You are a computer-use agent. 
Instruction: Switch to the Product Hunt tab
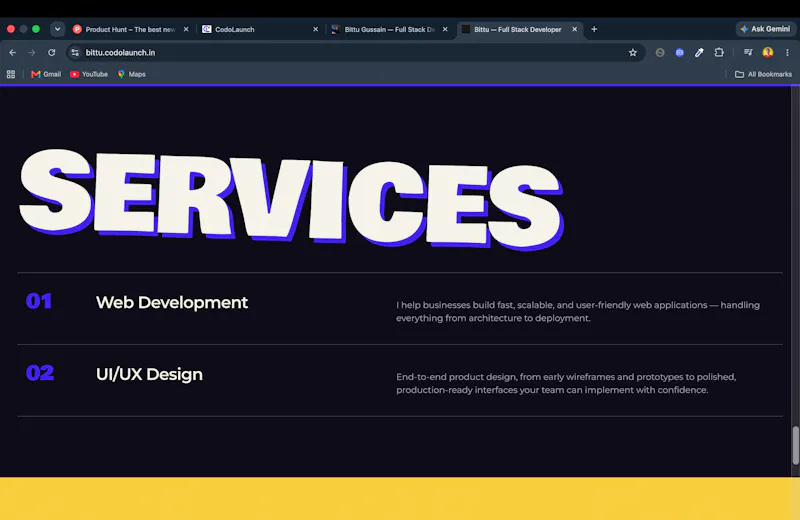(130, 30)
